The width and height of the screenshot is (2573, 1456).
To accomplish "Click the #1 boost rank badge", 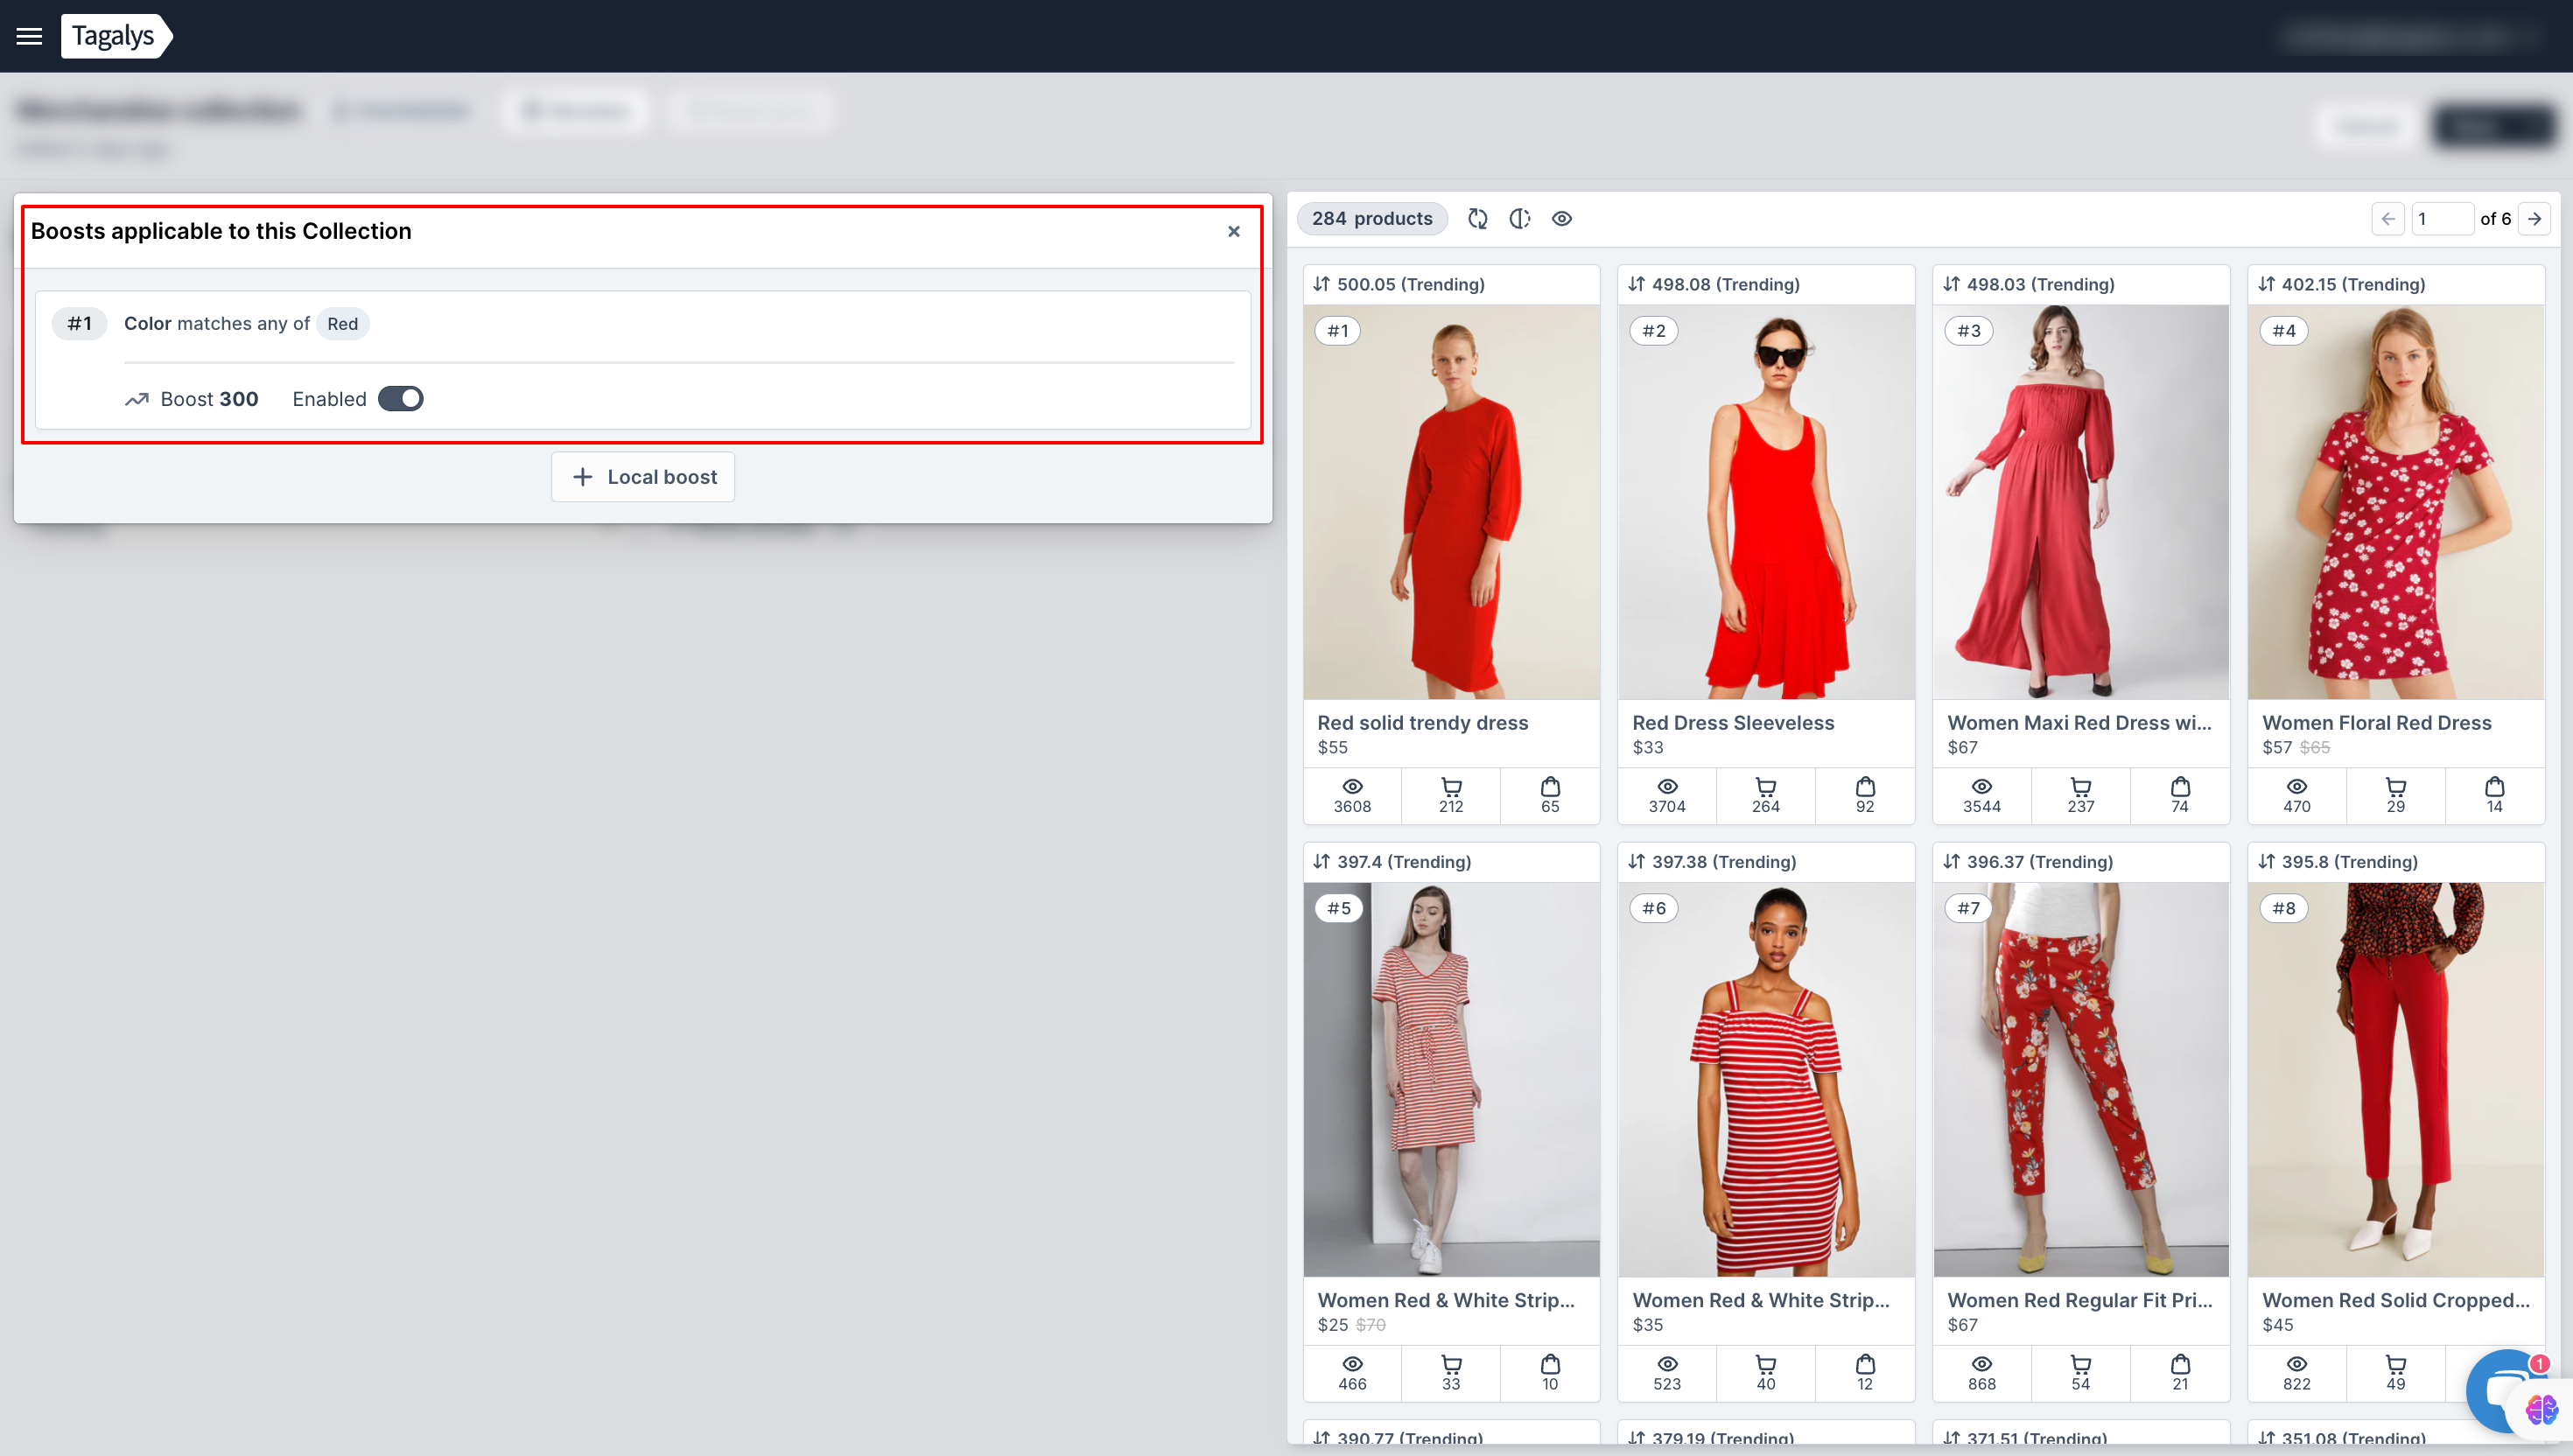I will point(79,323).
